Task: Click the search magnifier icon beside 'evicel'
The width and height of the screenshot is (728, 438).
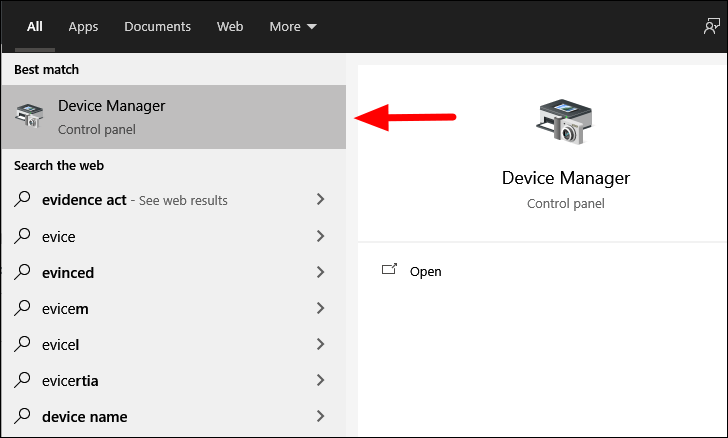Action: click(x=22, y=344)
